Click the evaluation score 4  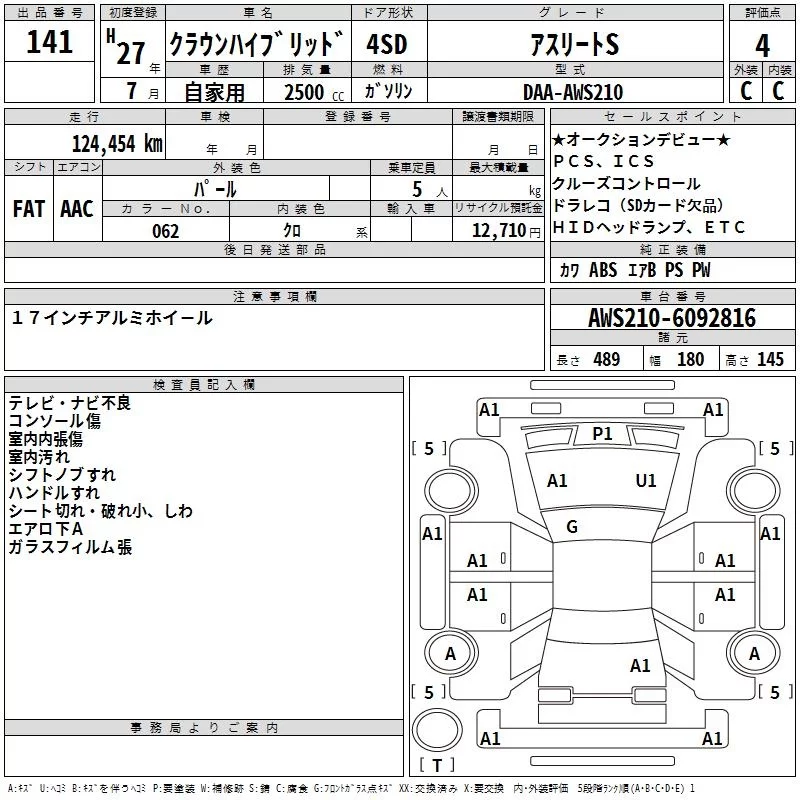point(762,46)
